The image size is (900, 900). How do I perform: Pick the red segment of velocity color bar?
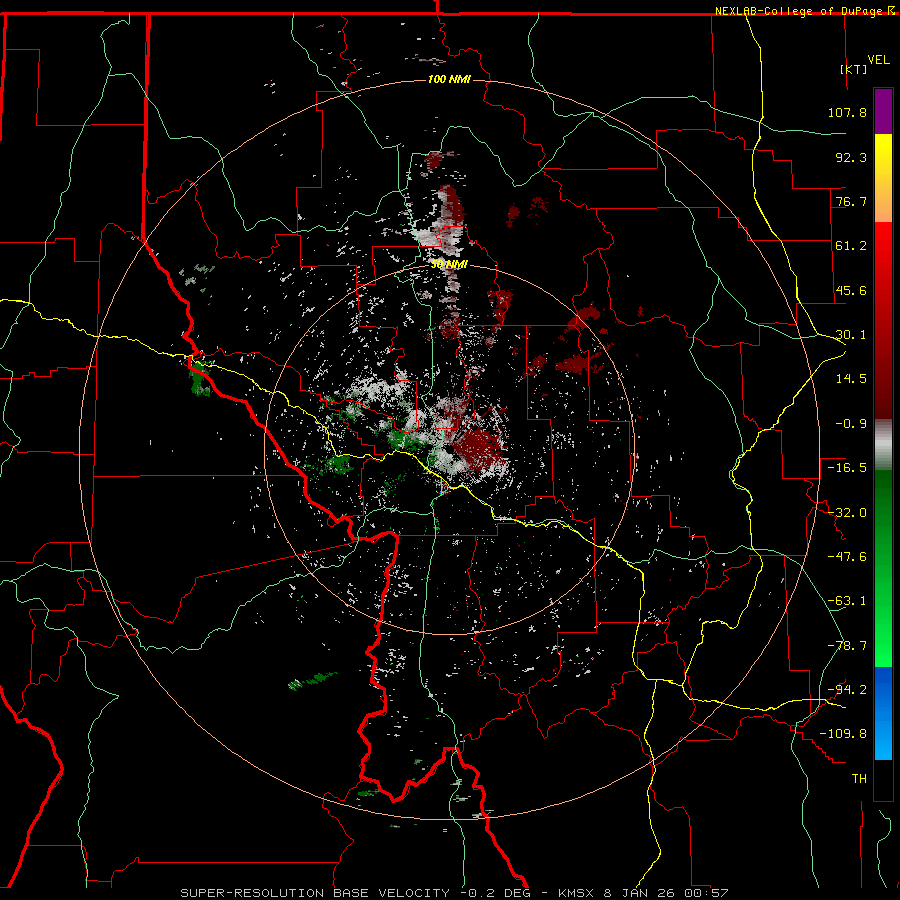(883, 320)
